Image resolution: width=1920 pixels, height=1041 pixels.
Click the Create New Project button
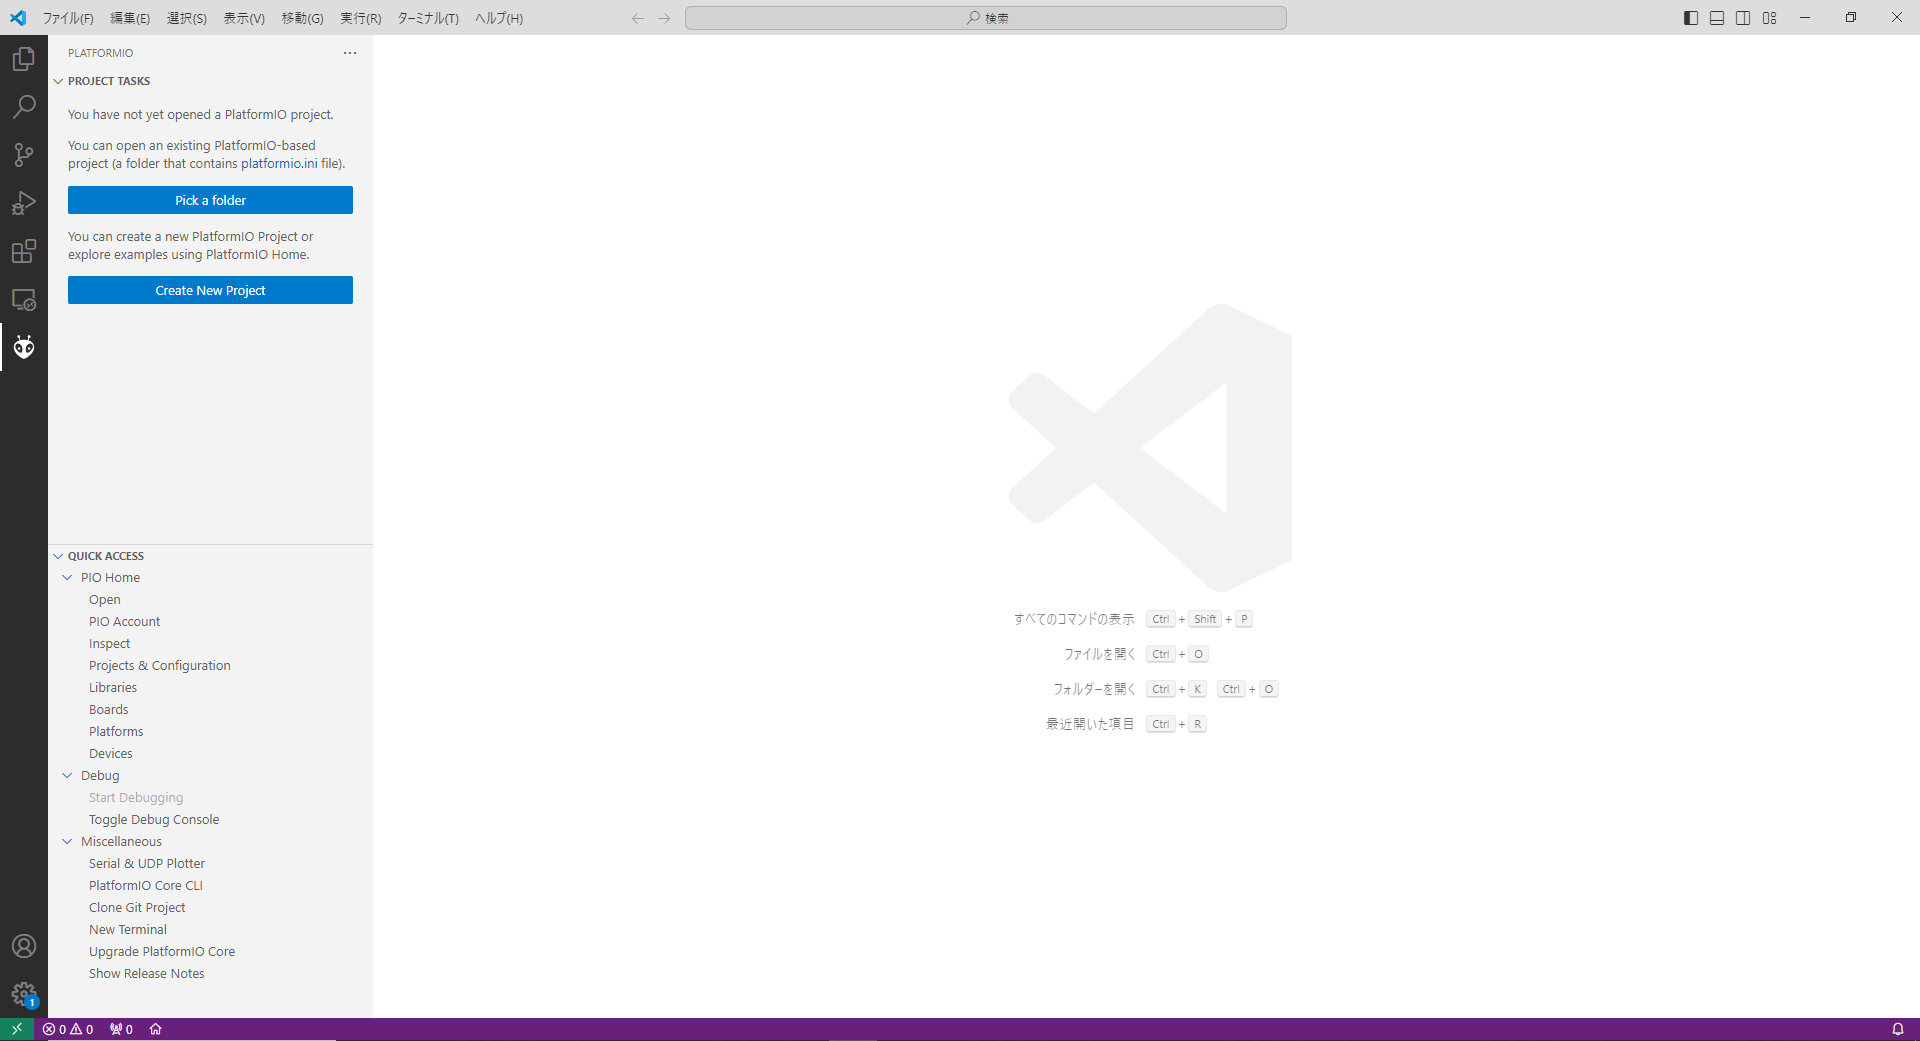[x=210, y=290]
